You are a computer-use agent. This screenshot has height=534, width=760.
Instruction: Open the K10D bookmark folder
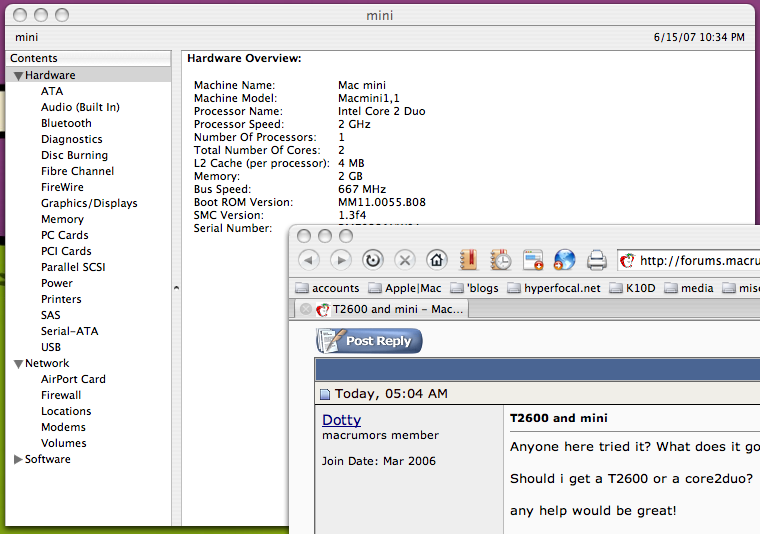pyautogui.click(x=632, y=288)
